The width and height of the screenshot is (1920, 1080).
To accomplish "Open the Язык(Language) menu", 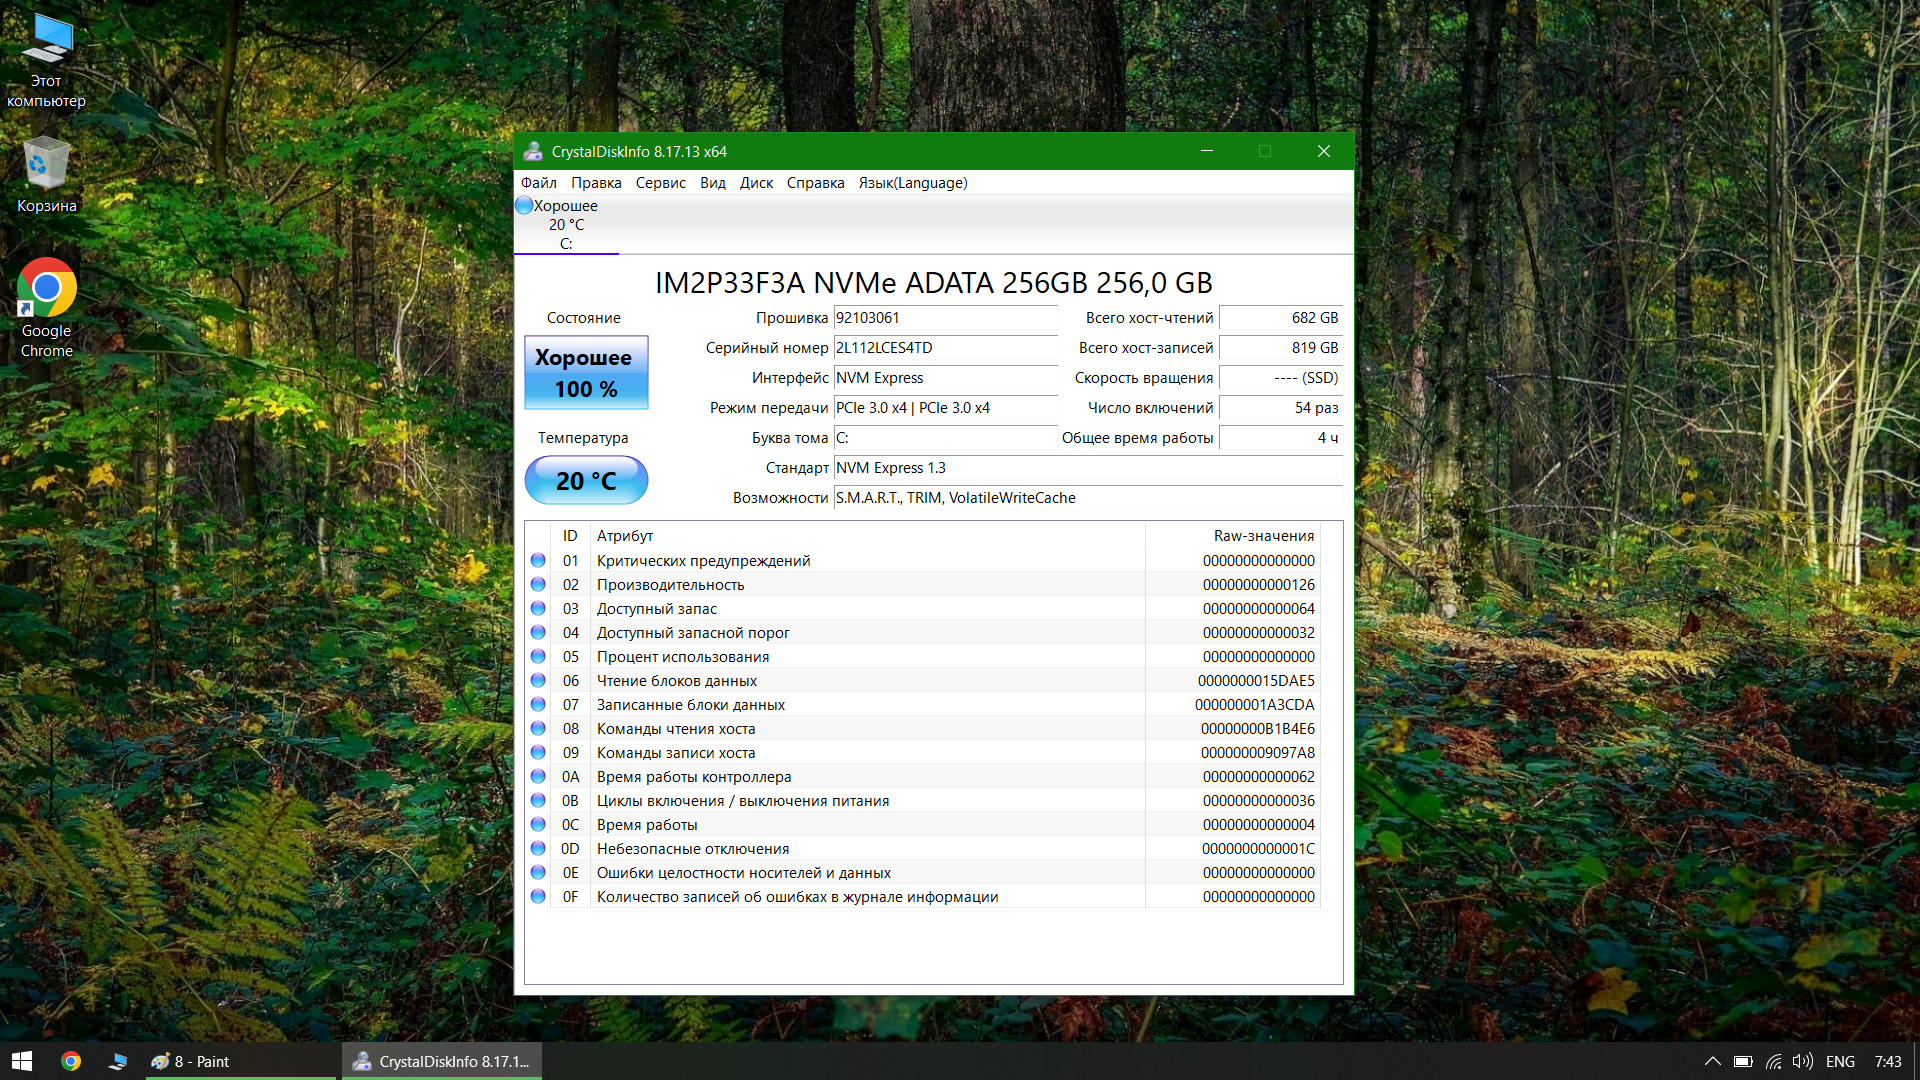I will [x=912, y=183].
